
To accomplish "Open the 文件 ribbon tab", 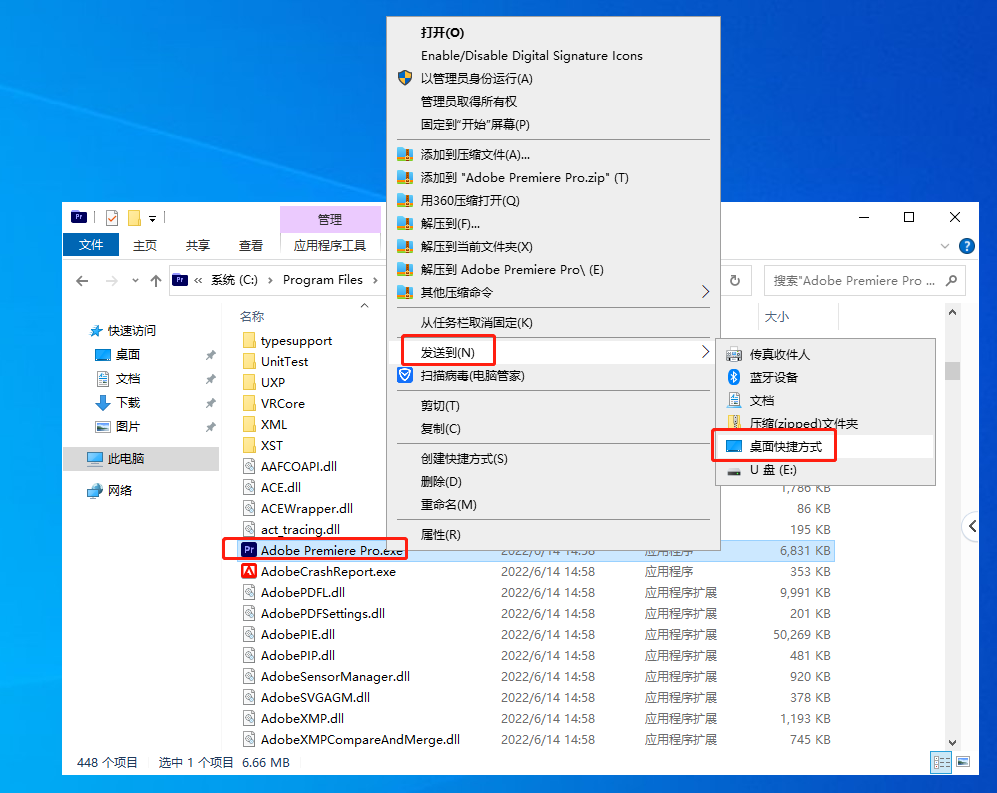I will coord(91,245).
